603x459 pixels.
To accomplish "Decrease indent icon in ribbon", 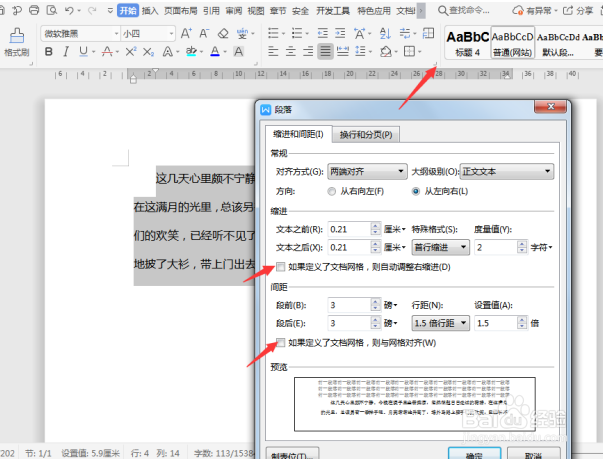I will tap(323, 33).
